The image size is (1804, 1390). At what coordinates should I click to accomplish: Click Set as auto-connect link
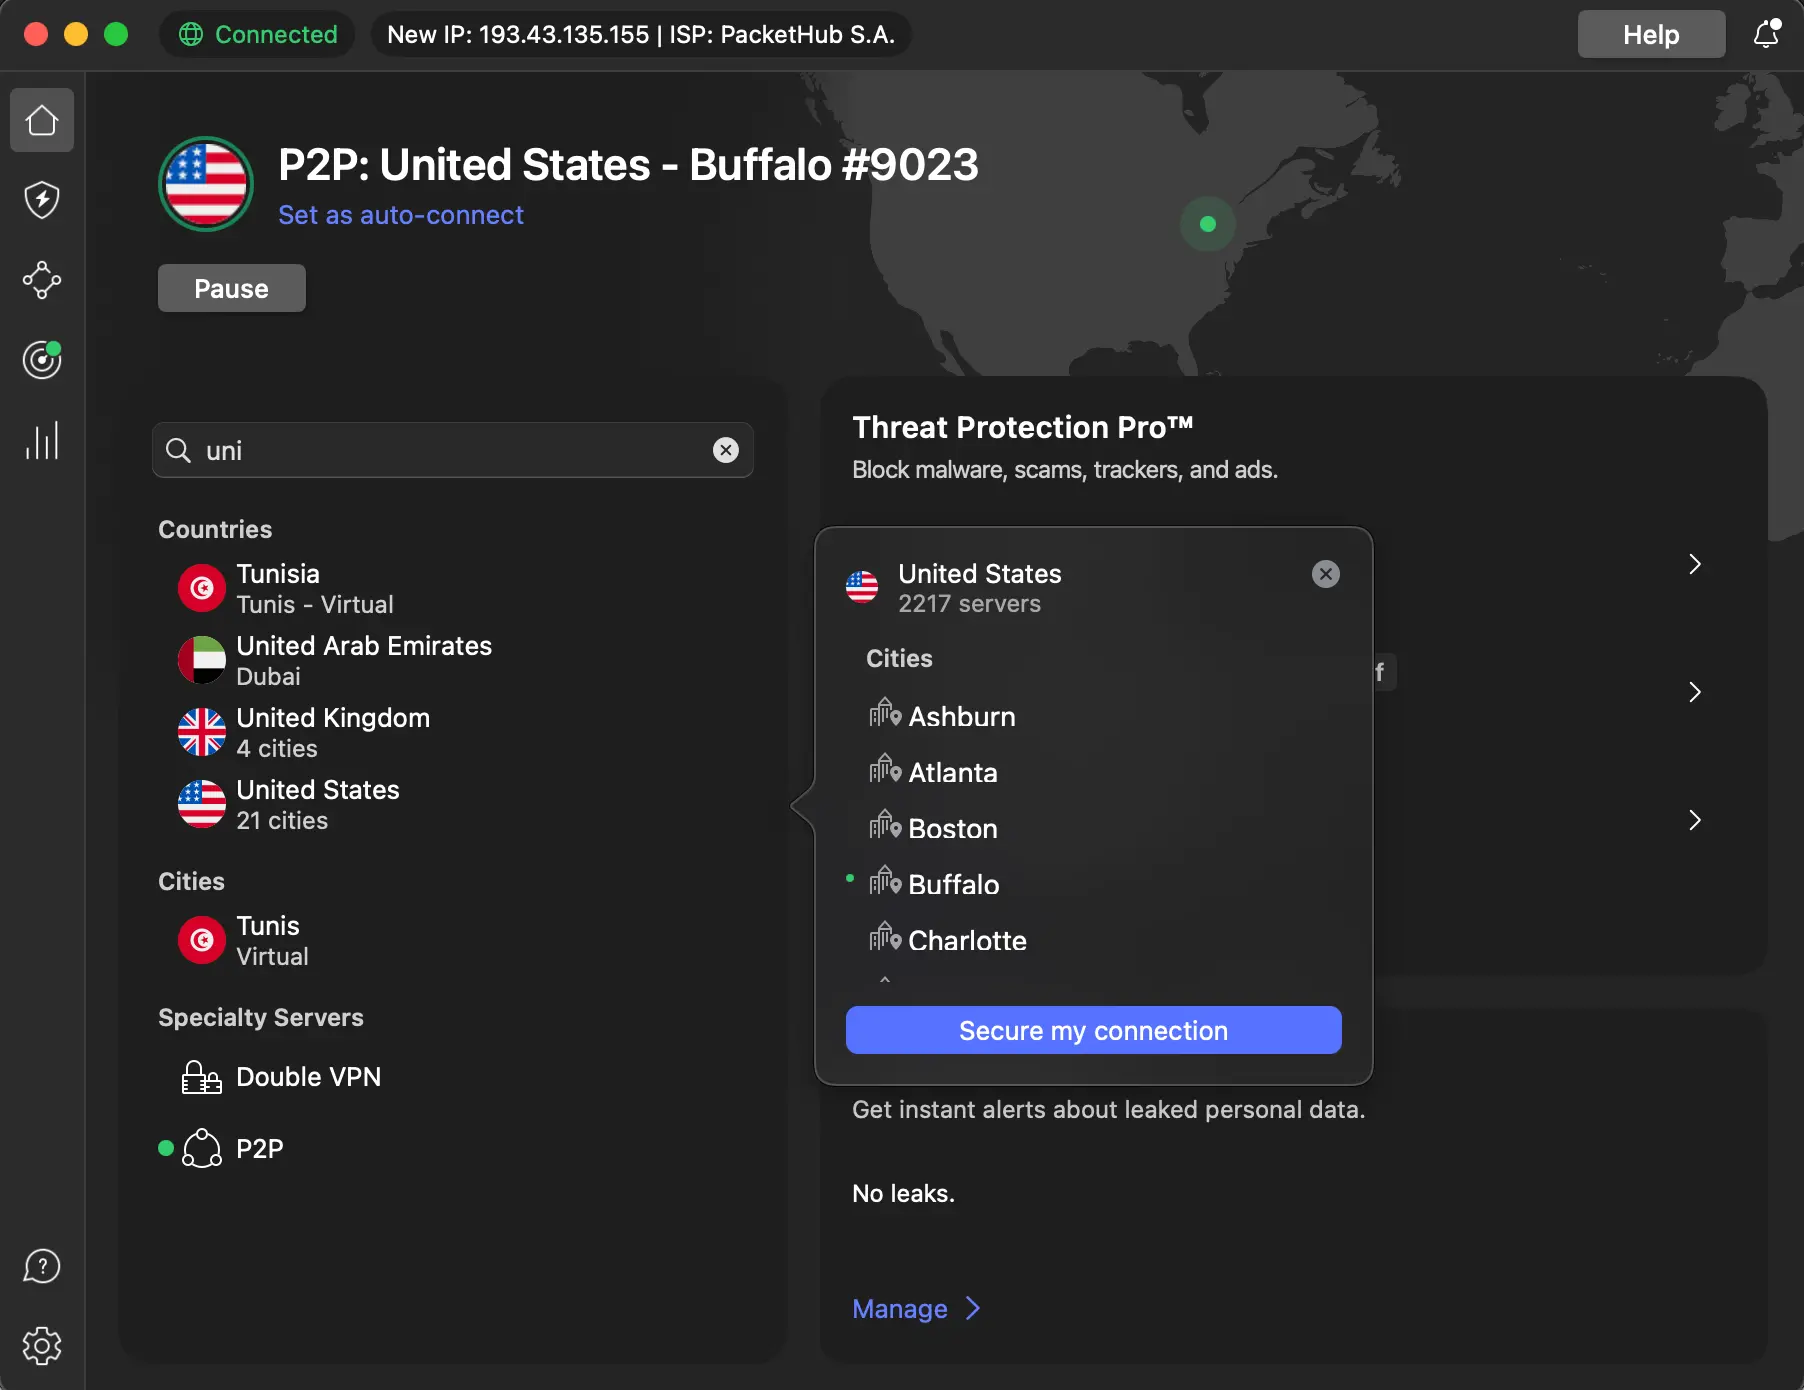400,215
